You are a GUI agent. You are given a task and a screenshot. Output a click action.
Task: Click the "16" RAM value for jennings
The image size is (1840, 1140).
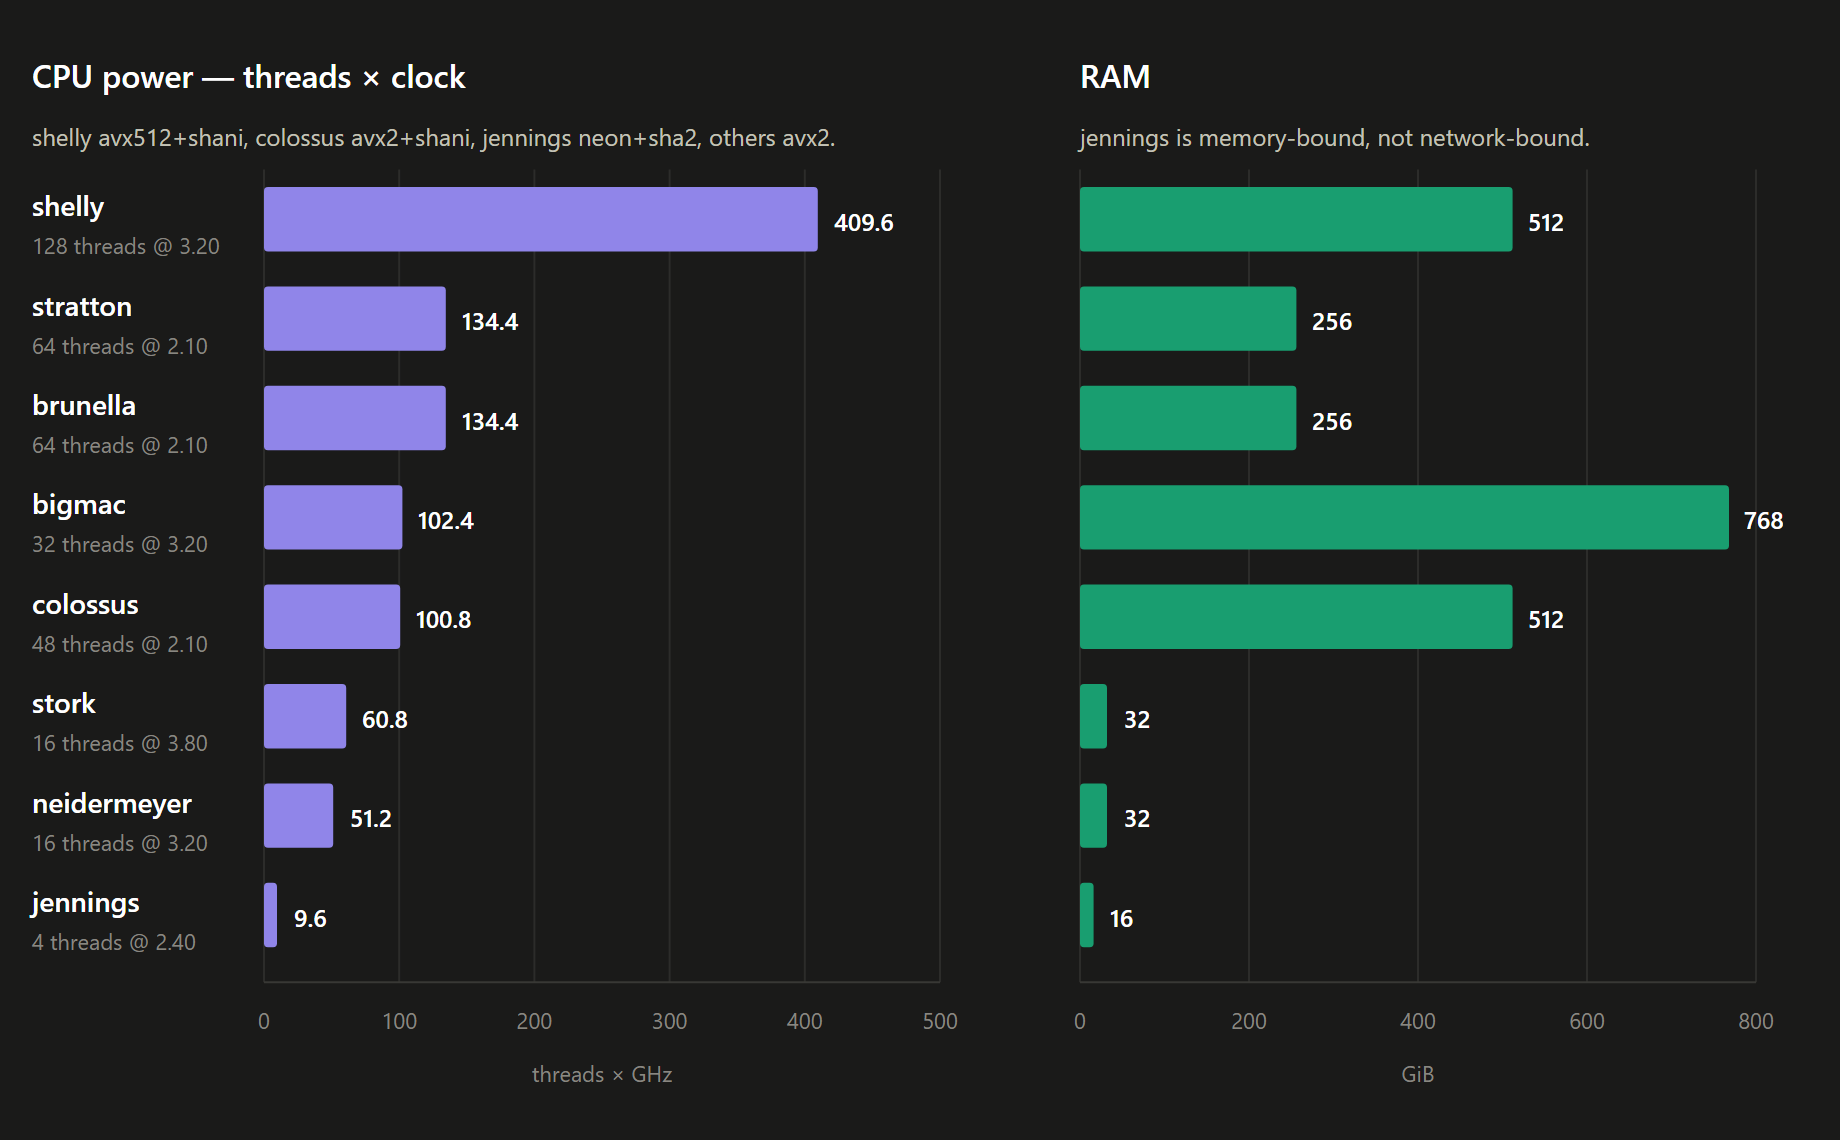1122,919
